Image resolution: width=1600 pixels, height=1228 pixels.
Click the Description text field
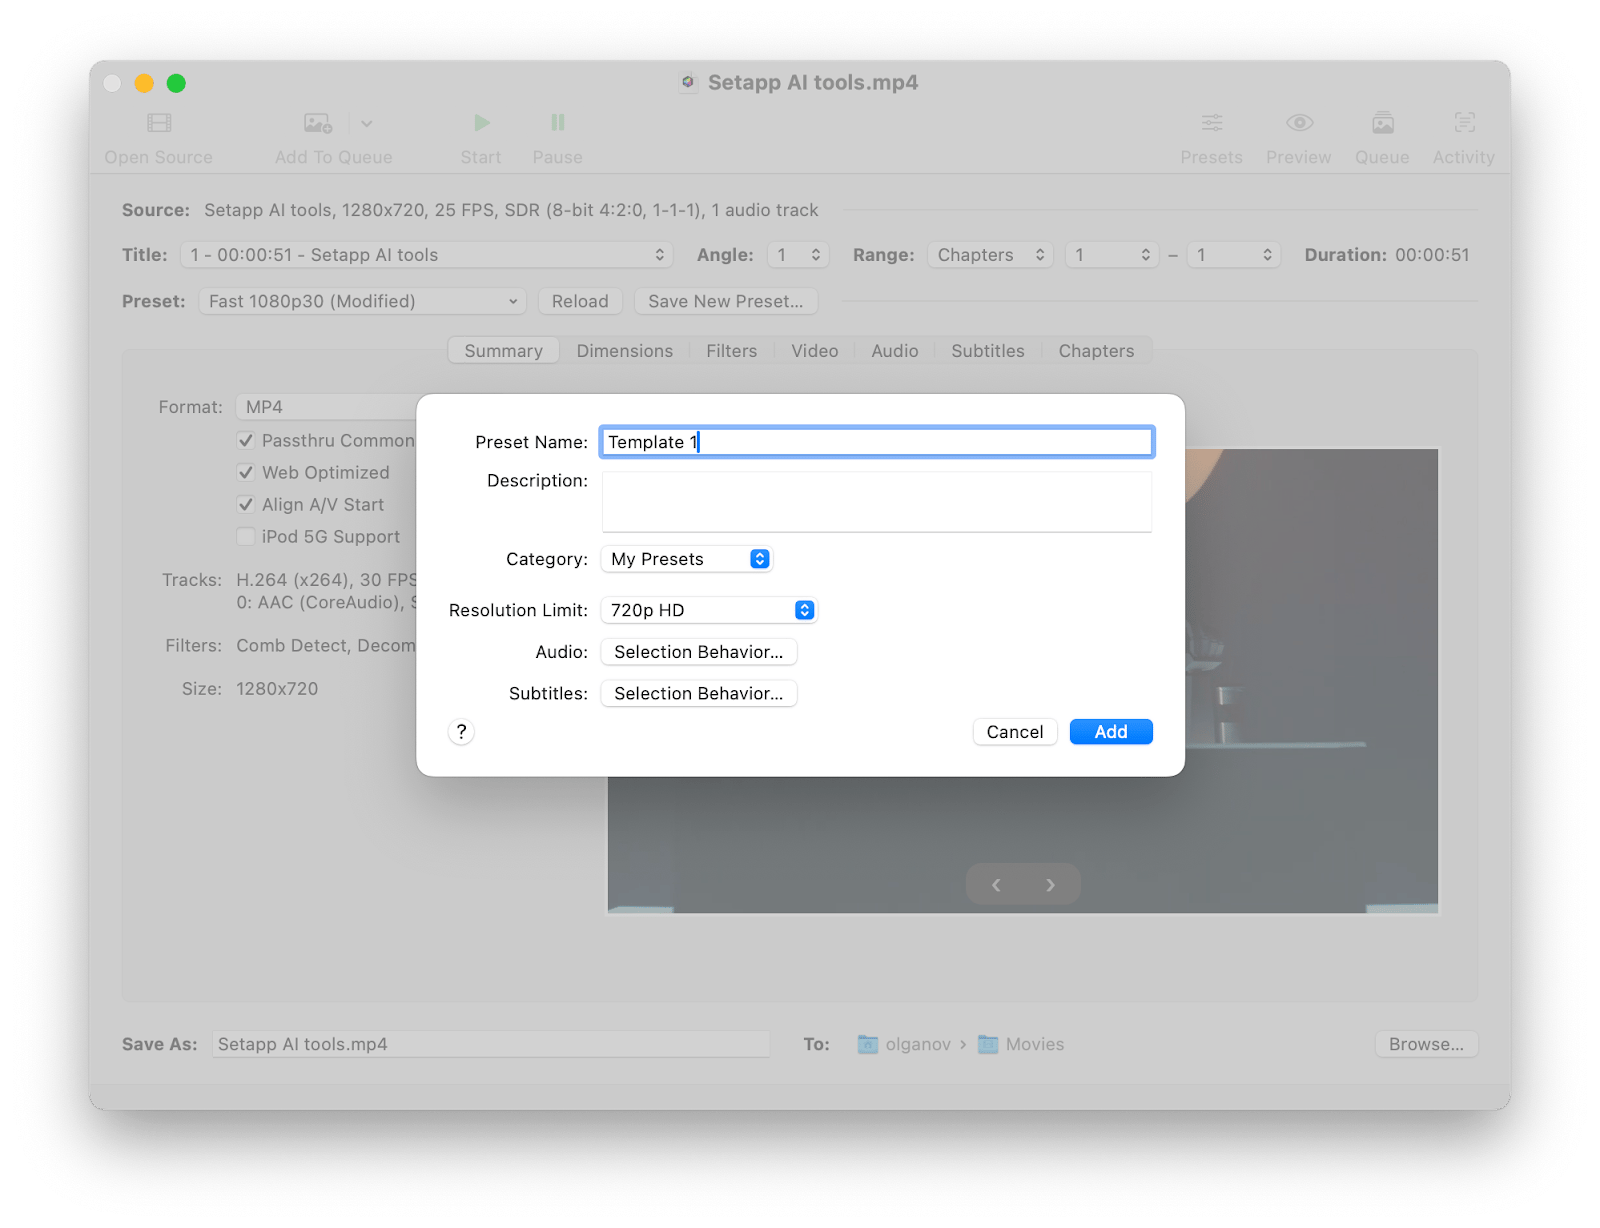[876, 500]
